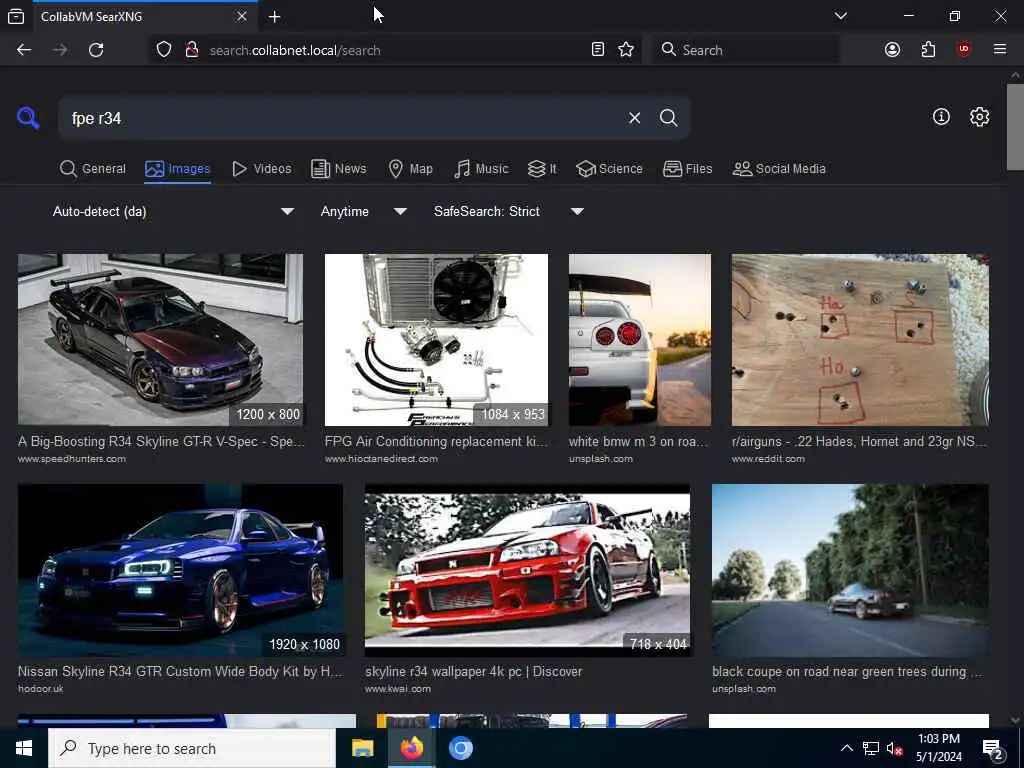Open the extensions puzzle icon
Viewport: 1024px width, 768px height.
coord(928,50)
